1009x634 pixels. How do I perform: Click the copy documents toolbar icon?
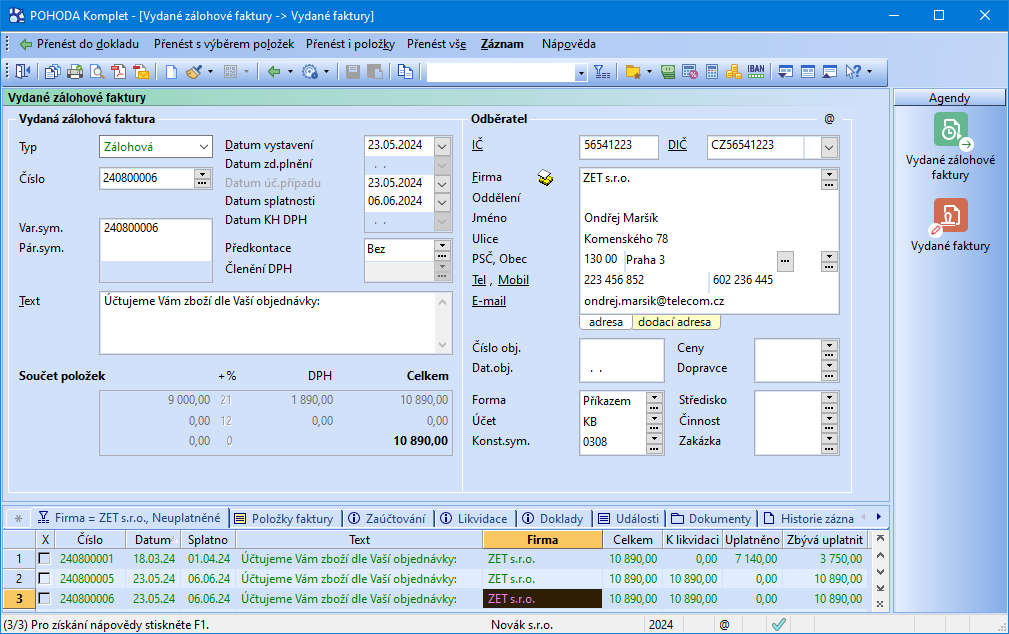click(52, 71)
